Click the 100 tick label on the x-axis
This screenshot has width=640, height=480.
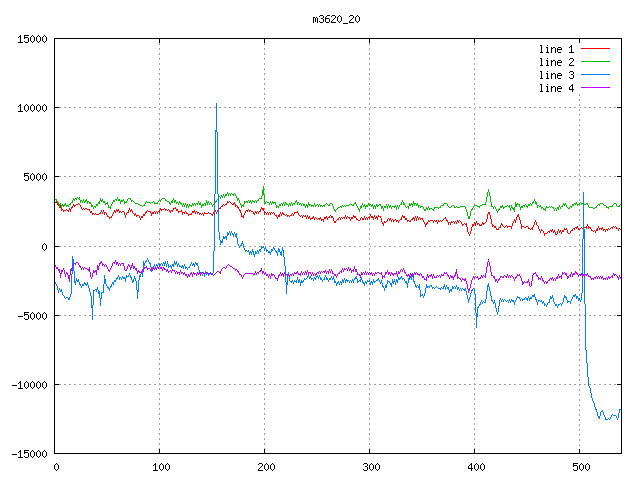pos(159,466)
